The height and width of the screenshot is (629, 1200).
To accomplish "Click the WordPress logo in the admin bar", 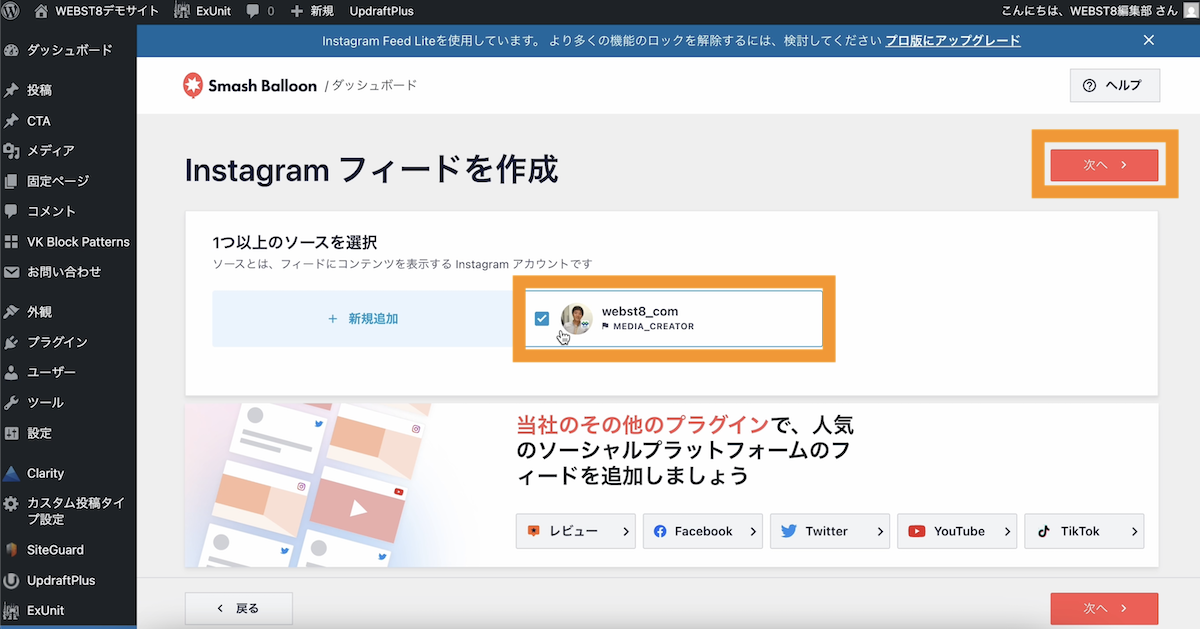I will coord(10,11).
